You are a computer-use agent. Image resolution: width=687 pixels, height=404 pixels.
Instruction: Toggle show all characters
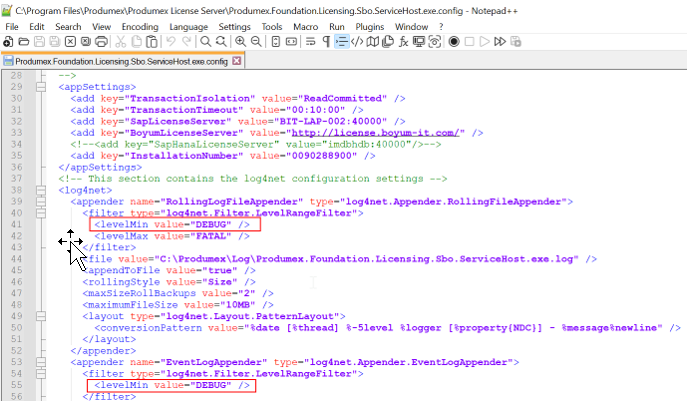coord(326,42)
